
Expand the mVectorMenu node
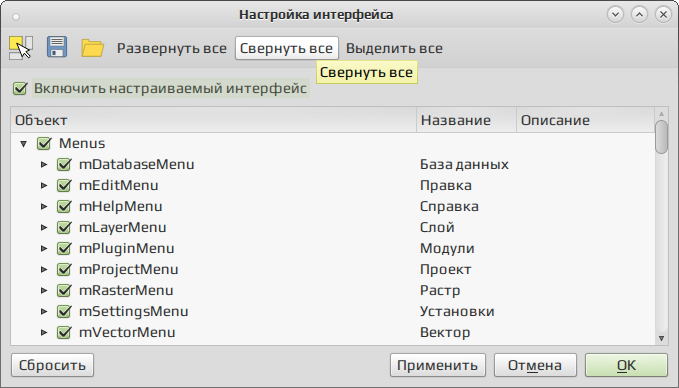click(44, 333)
